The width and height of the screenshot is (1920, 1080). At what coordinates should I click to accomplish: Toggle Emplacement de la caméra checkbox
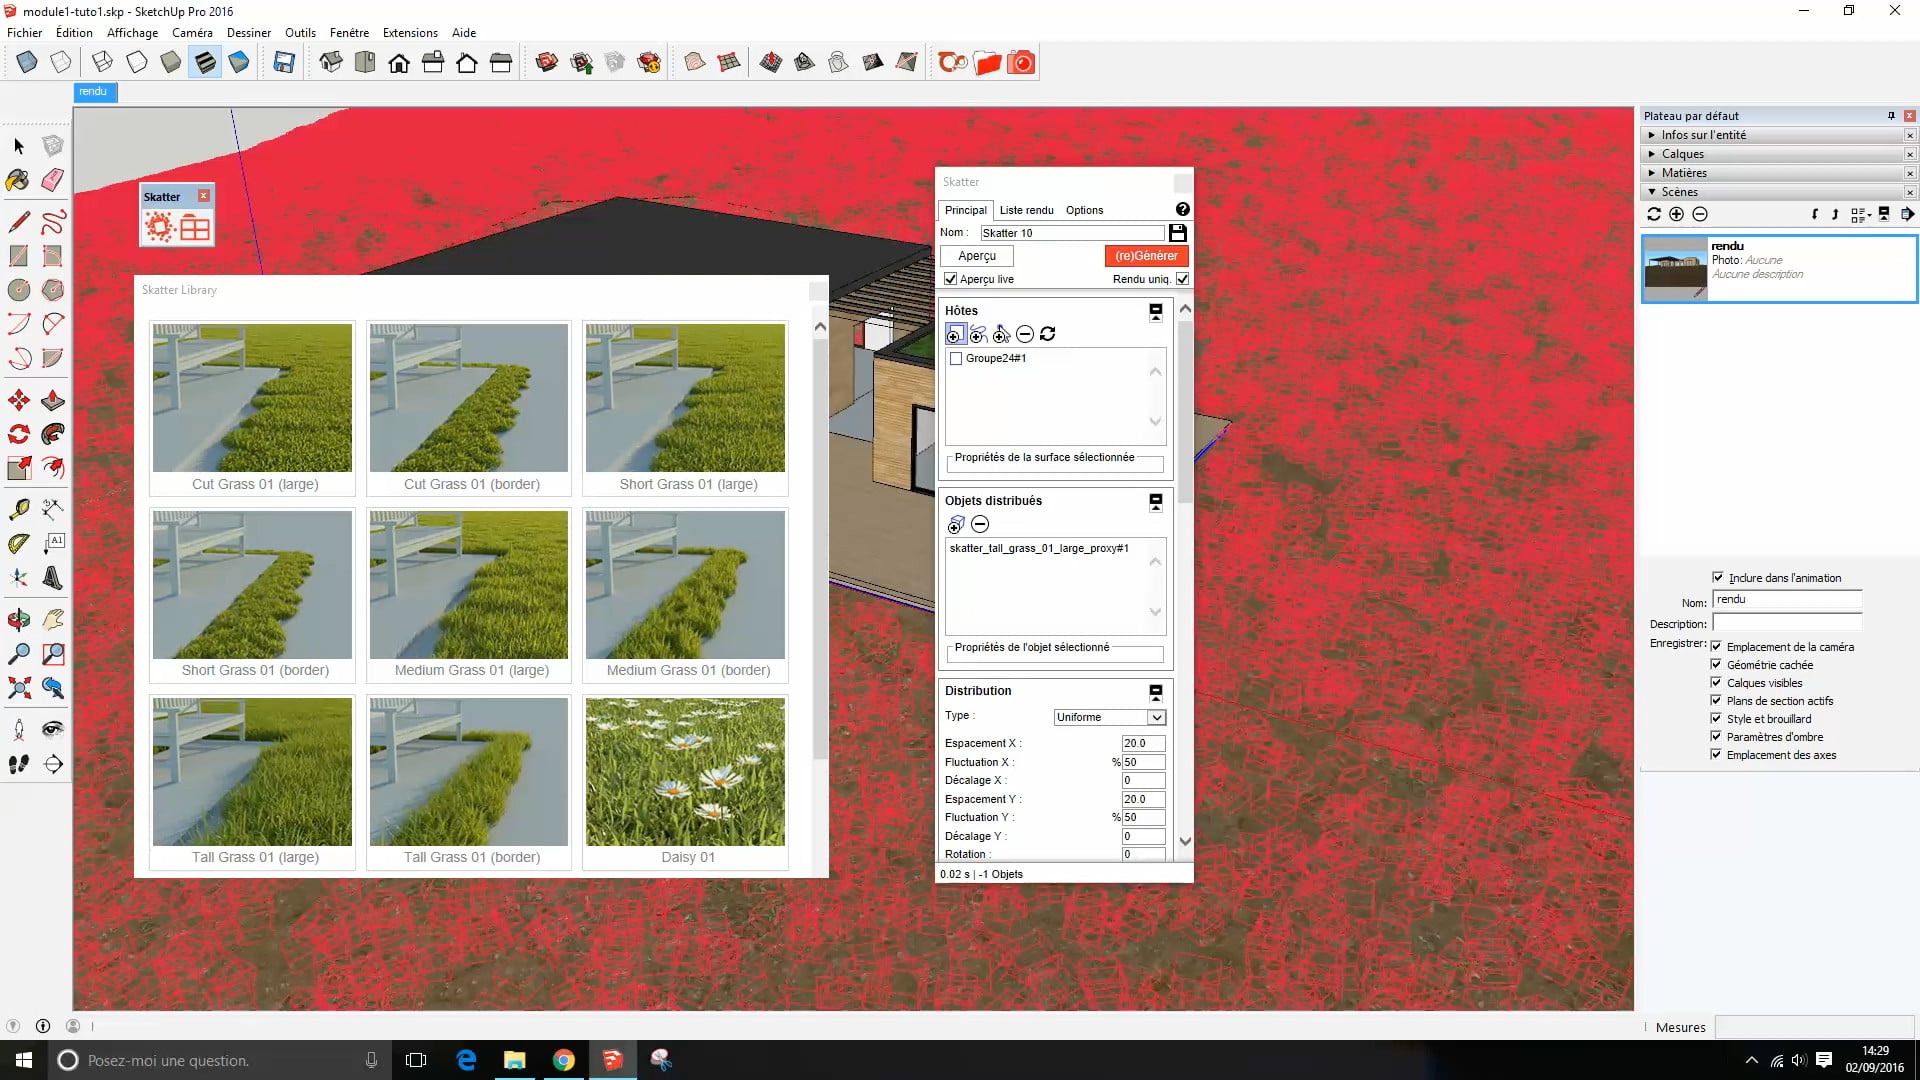pyautogui.click(x=1716, y=646)
